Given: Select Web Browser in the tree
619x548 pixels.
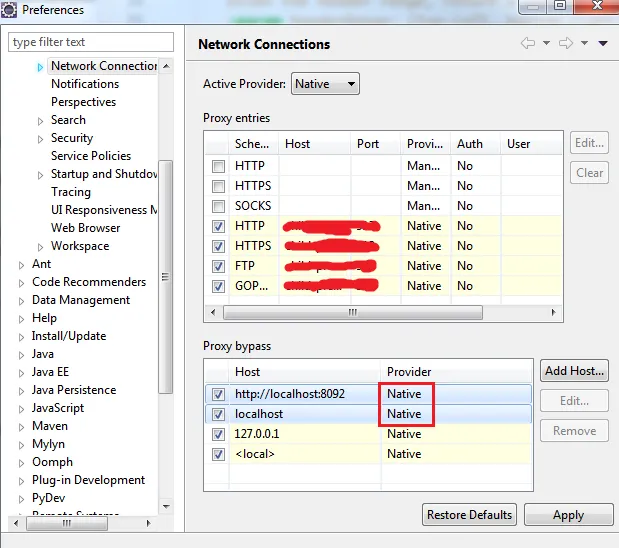Looking at the screenshot, I should [85, 228].
